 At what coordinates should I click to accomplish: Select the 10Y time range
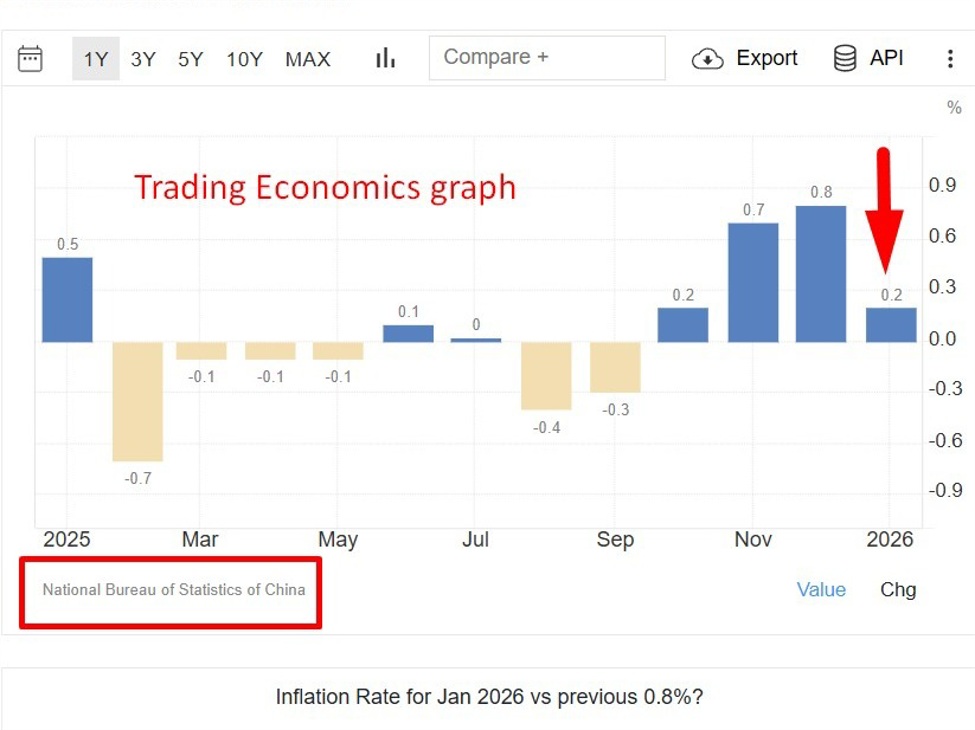point(244,59)
